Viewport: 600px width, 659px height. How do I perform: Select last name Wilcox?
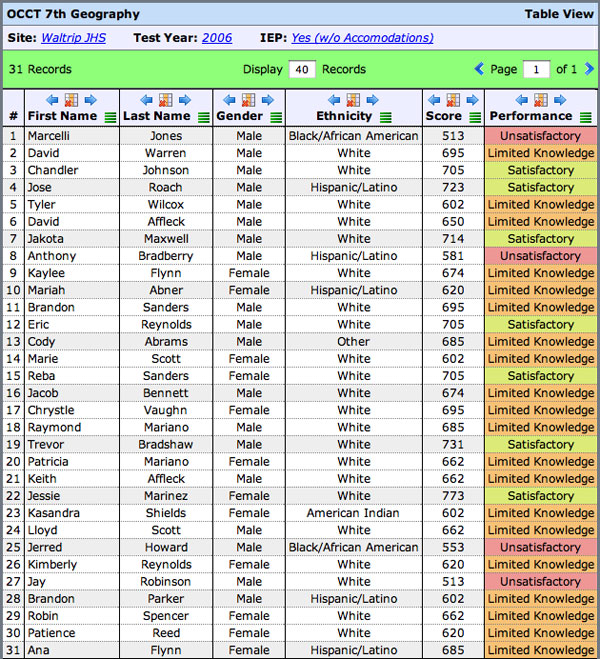click(166, 205)
